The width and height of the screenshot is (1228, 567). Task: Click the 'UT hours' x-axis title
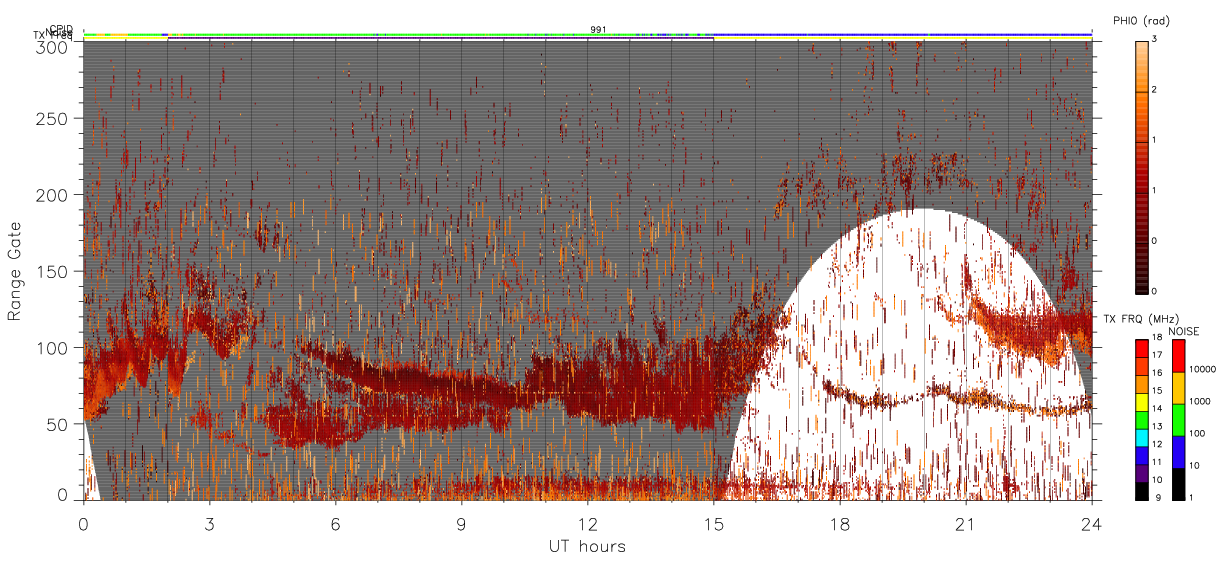coord(587,546)
